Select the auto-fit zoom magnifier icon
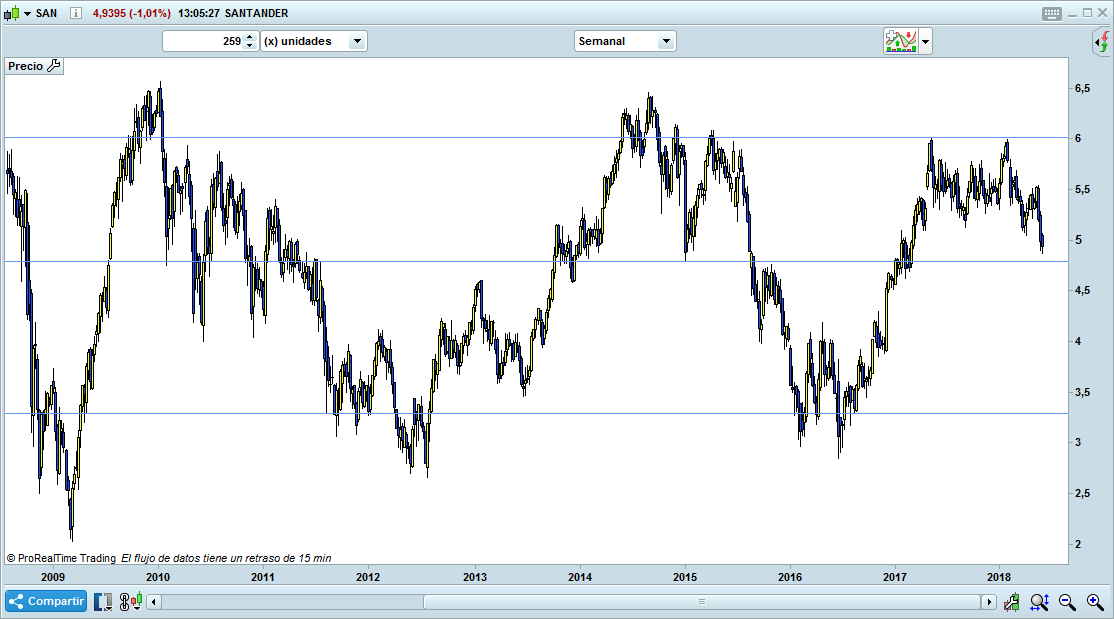This screenshot has width=1114, height=619. (x=1039, y=602)
